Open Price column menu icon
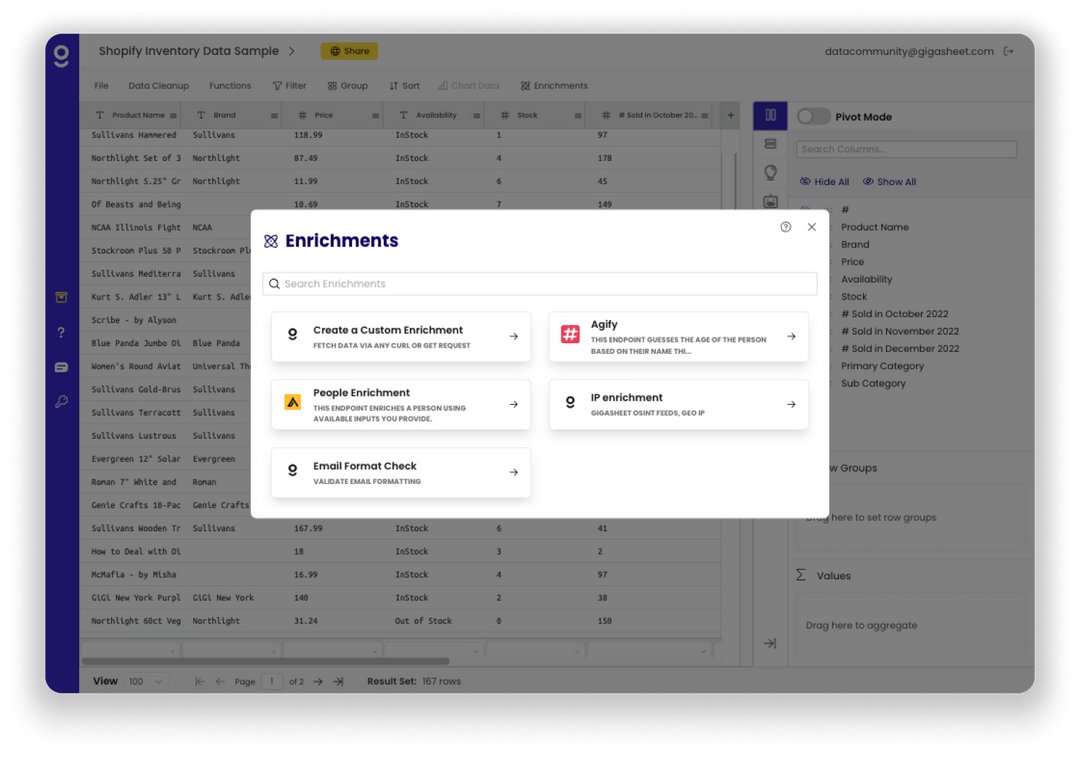The image size is (1080, 763). coord(375,116)
